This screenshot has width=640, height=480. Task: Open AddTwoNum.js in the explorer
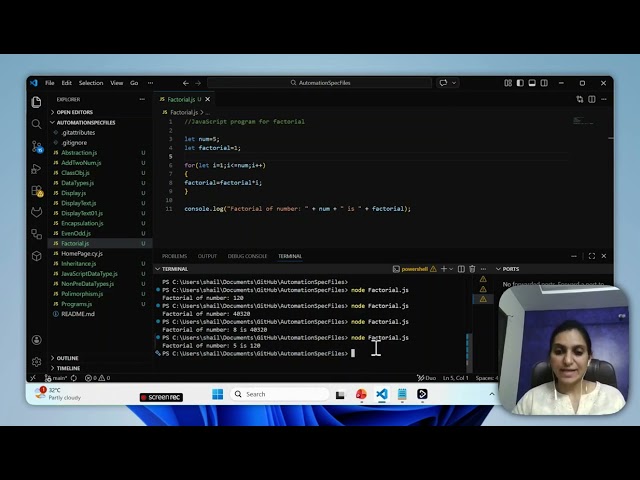tap(81, 163)
